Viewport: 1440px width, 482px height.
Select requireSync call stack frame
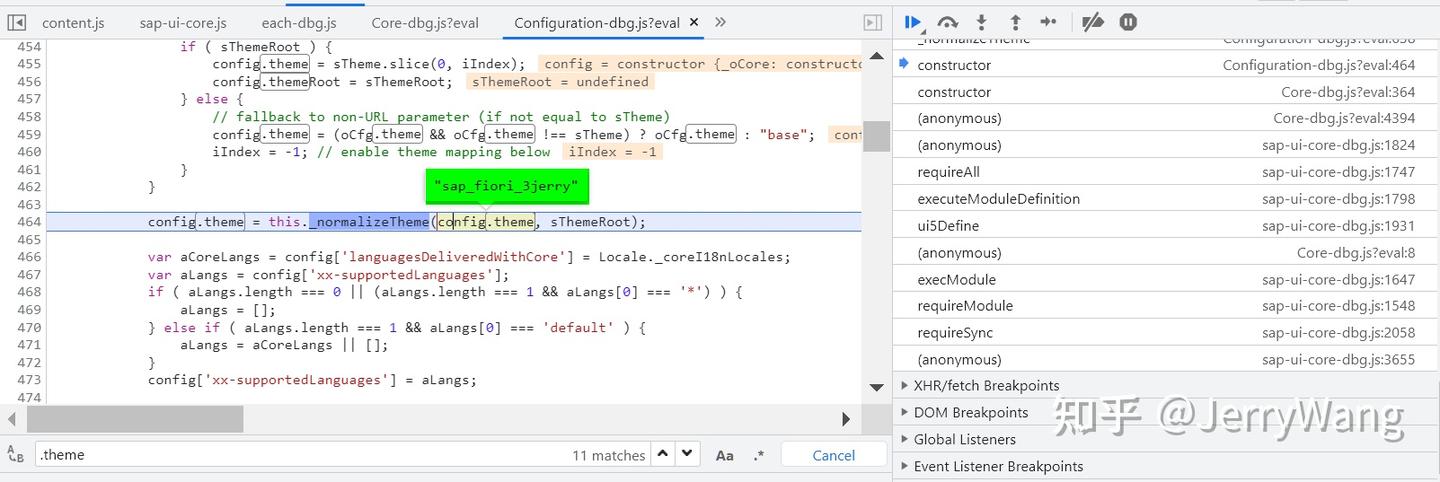[x=1166, y=333]
